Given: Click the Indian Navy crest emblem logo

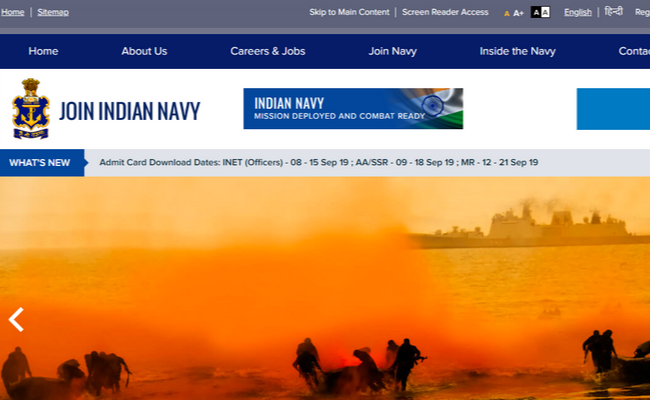Looking at the screenshot, I should (30, 109).
